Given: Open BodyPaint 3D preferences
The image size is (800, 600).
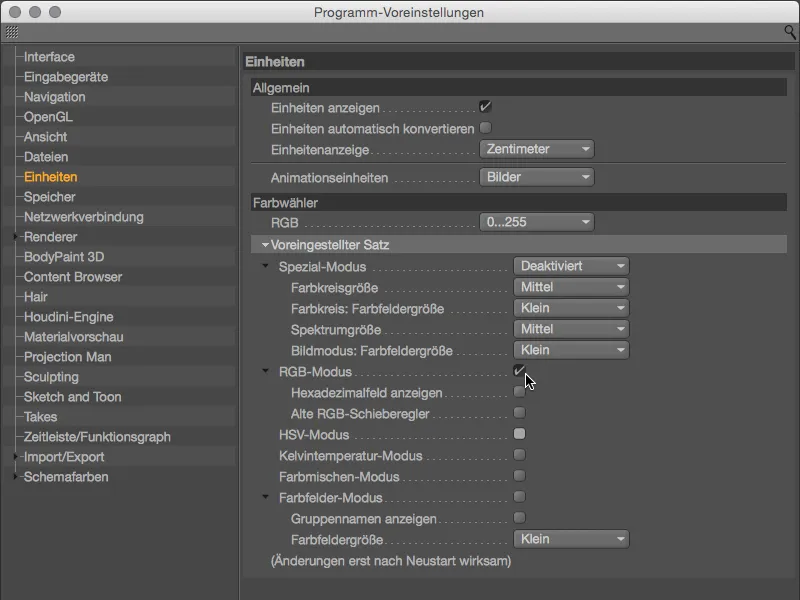Looking at the screenshot, I should (x=64, y=257).
